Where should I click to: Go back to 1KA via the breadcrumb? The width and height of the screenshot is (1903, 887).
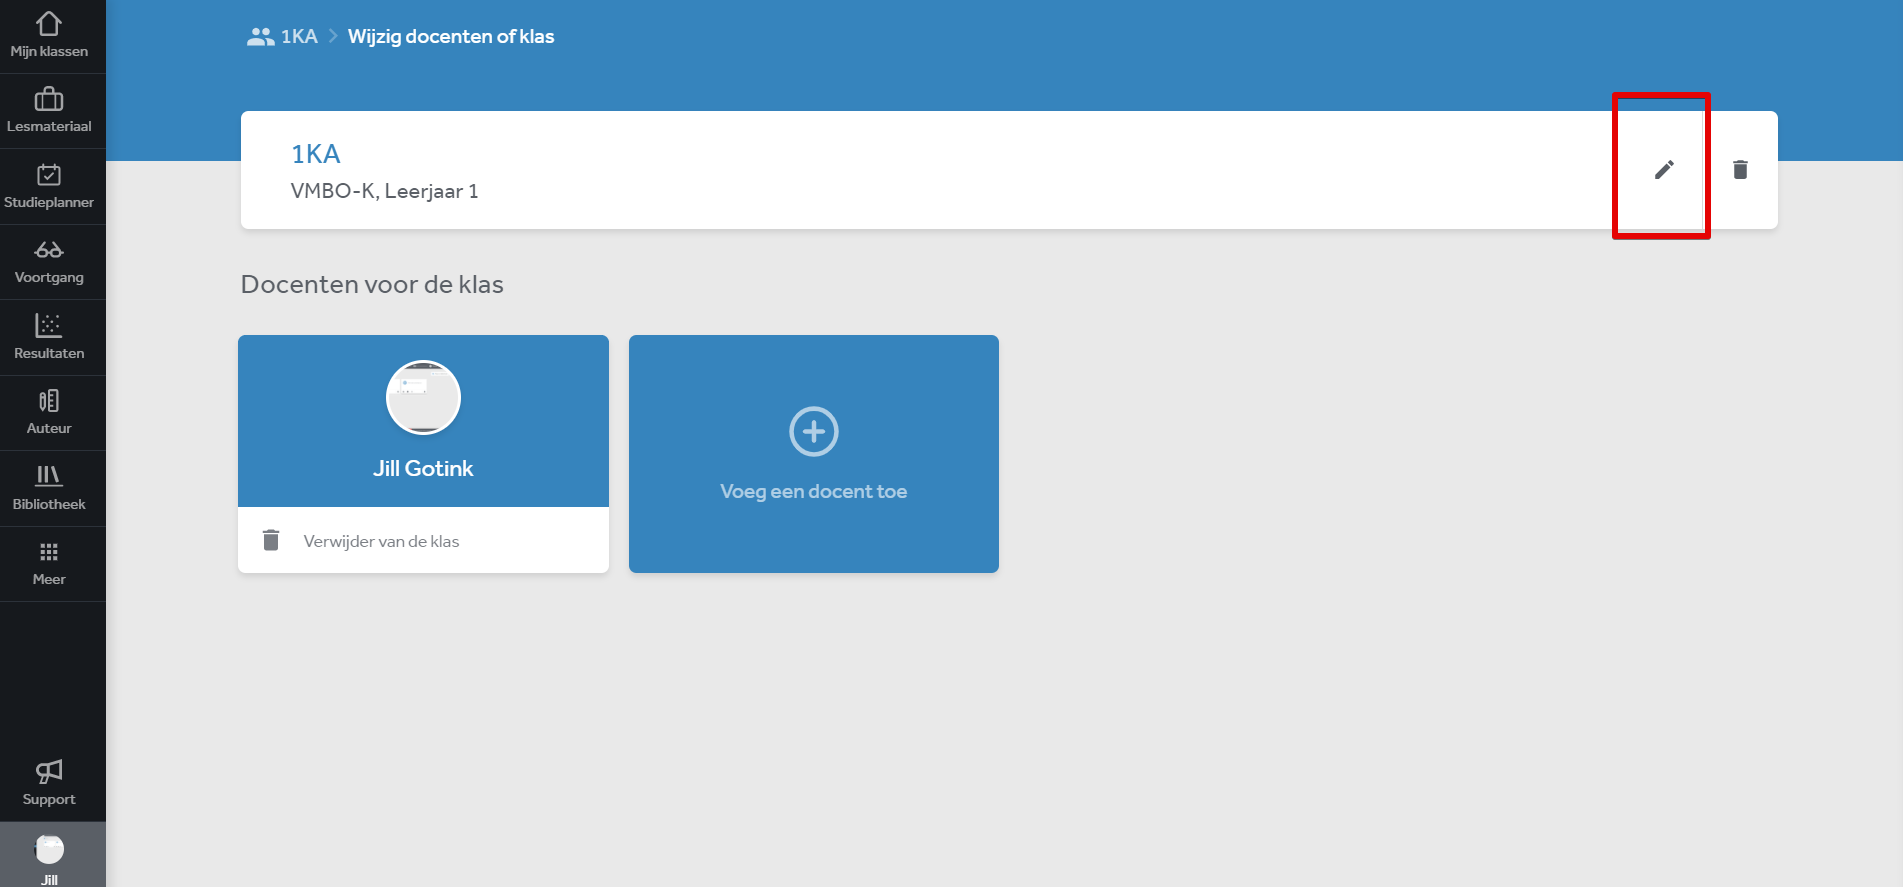(x=299, y=37)
